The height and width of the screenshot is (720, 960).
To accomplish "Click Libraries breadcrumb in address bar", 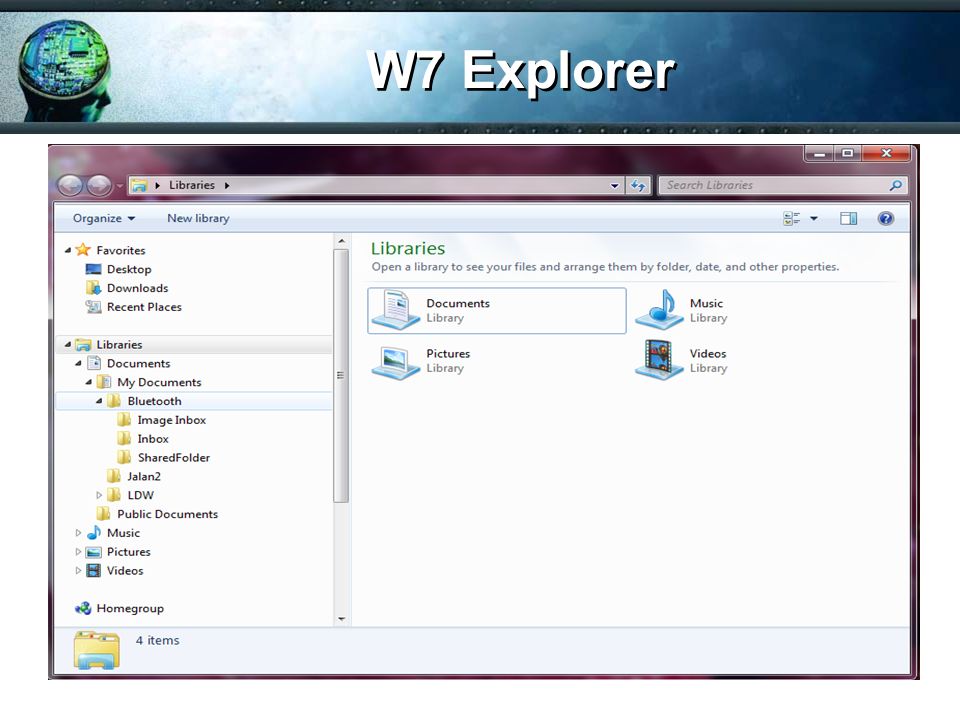I will 192,185.
